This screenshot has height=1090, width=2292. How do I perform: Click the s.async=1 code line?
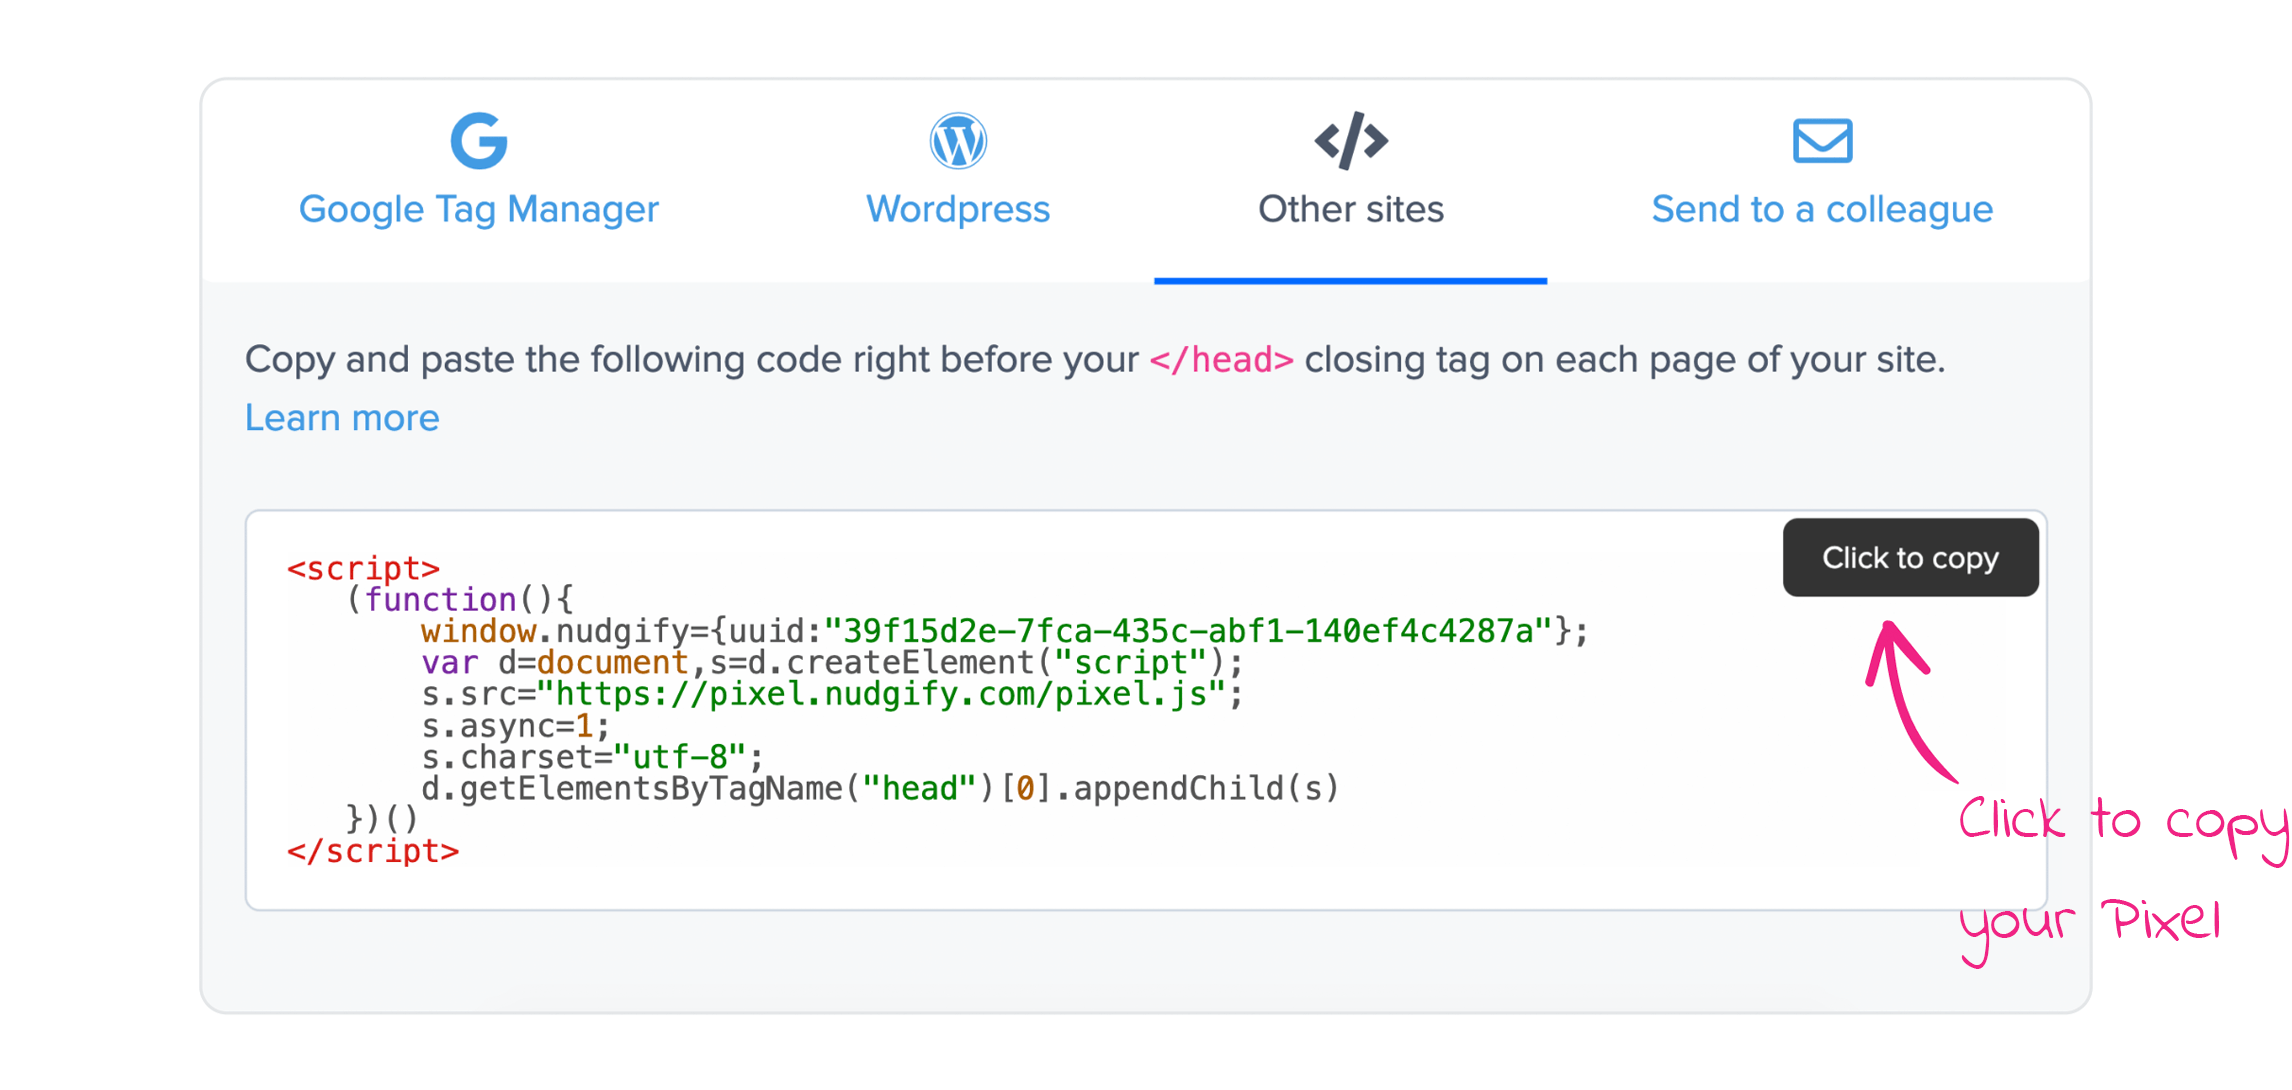(x=515, y=726)
